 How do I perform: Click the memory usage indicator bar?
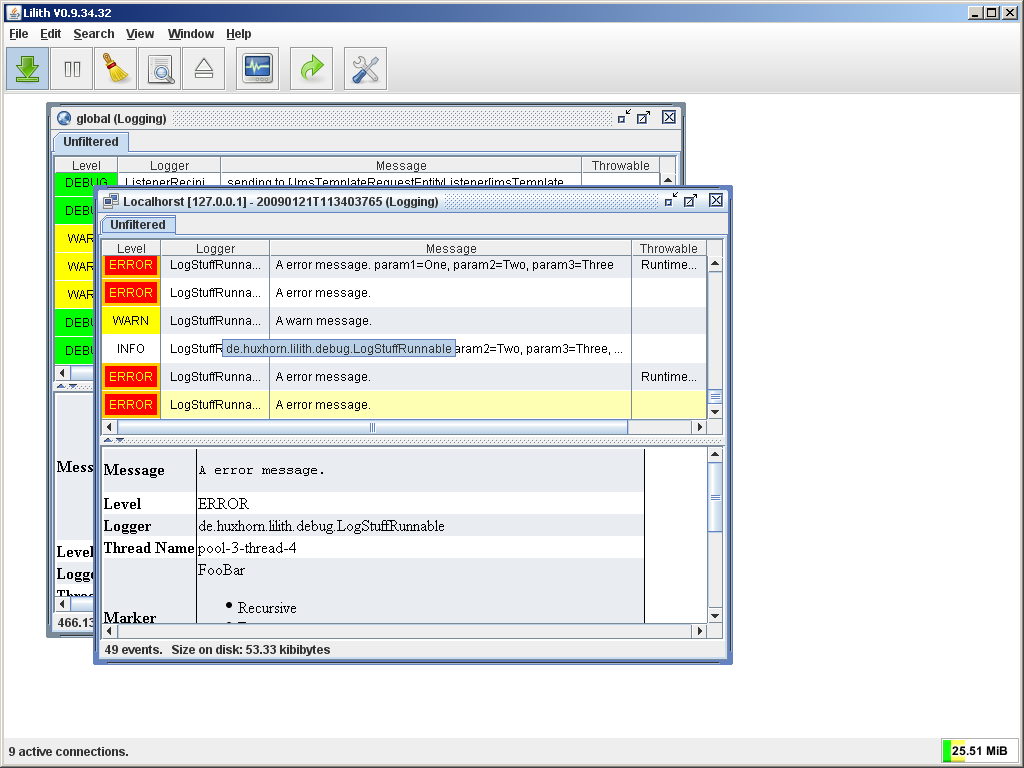pyautogui.click(x=978, y=751)
